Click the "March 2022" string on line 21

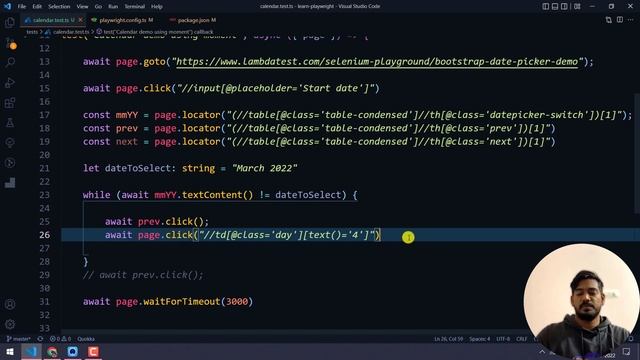(x=264, y=168)
